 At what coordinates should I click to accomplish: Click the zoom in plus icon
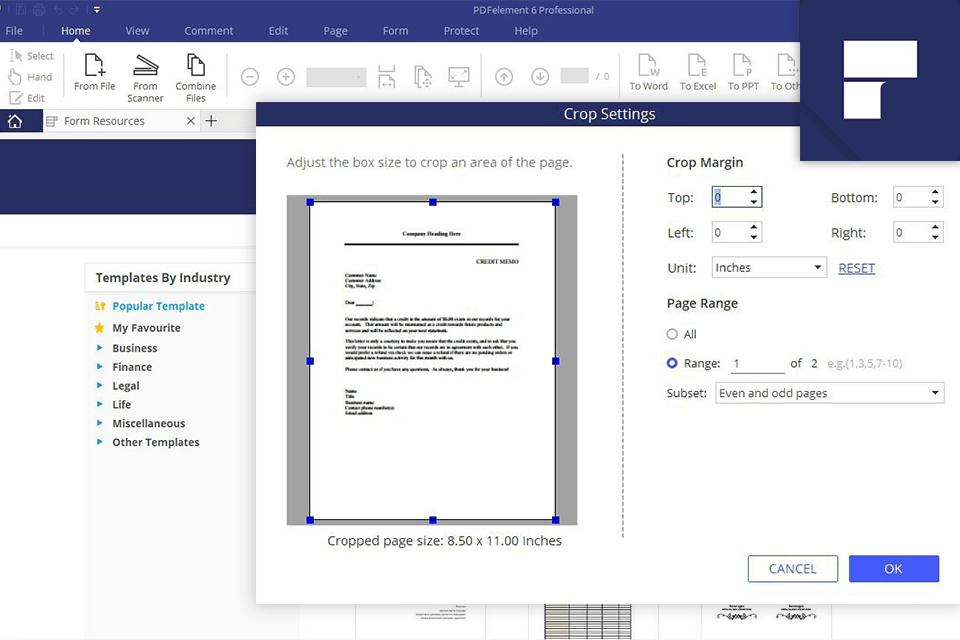(x=286, y=77)
